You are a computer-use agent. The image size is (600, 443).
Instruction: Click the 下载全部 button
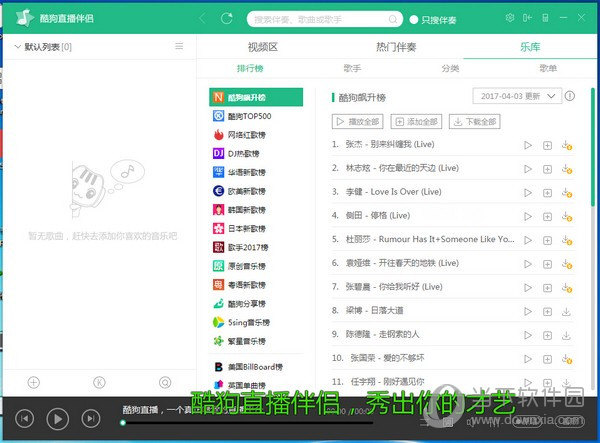pyautogui.click(x=474, y=122)
